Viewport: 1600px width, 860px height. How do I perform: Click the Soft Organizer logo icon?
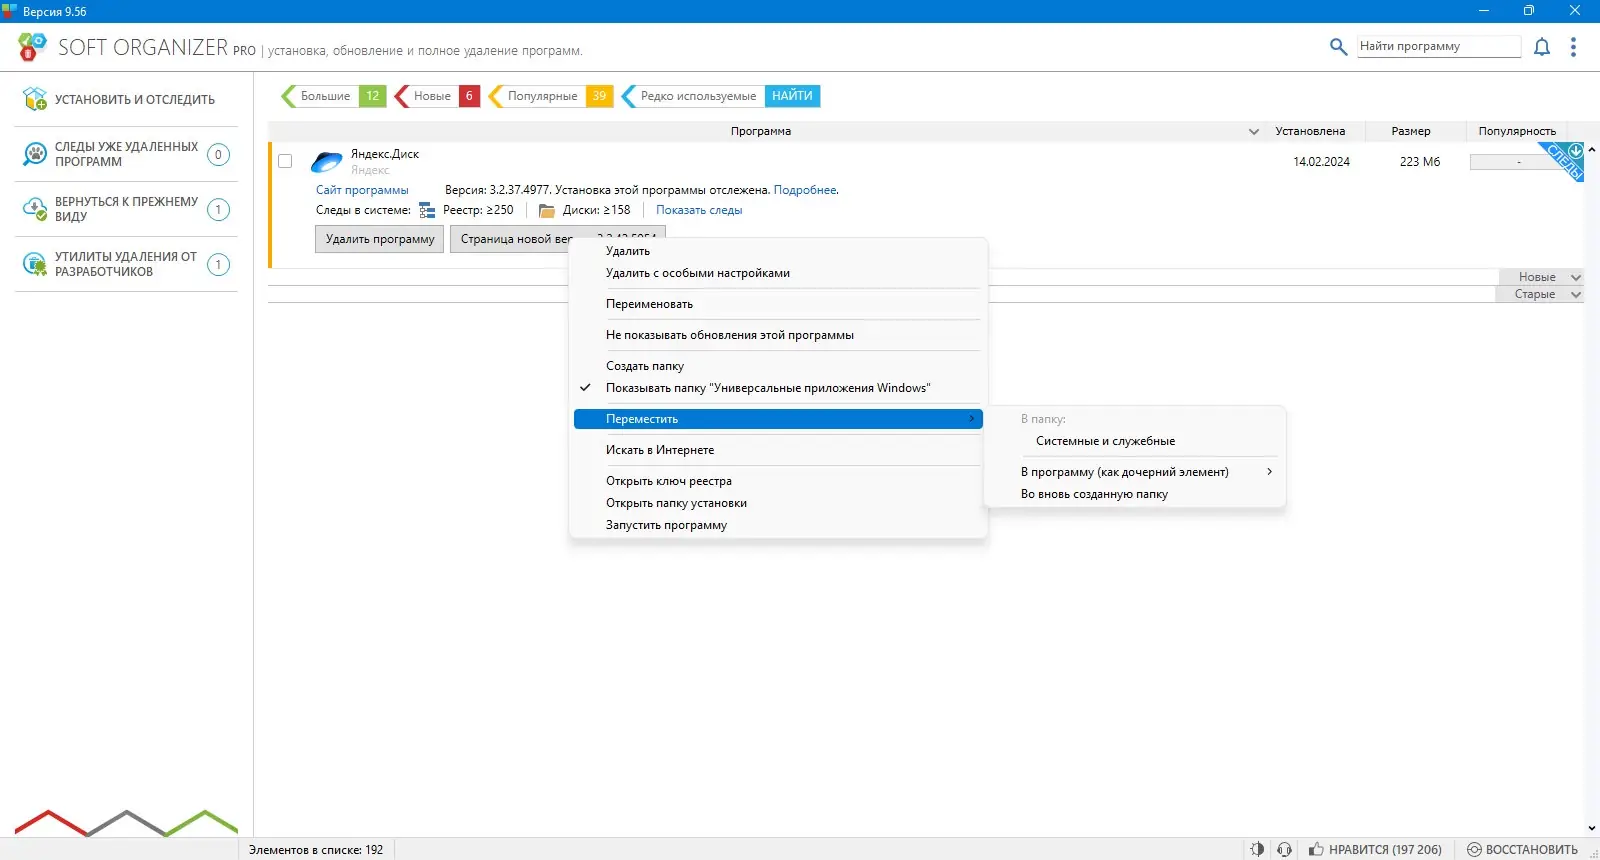(x=32, y=47)
